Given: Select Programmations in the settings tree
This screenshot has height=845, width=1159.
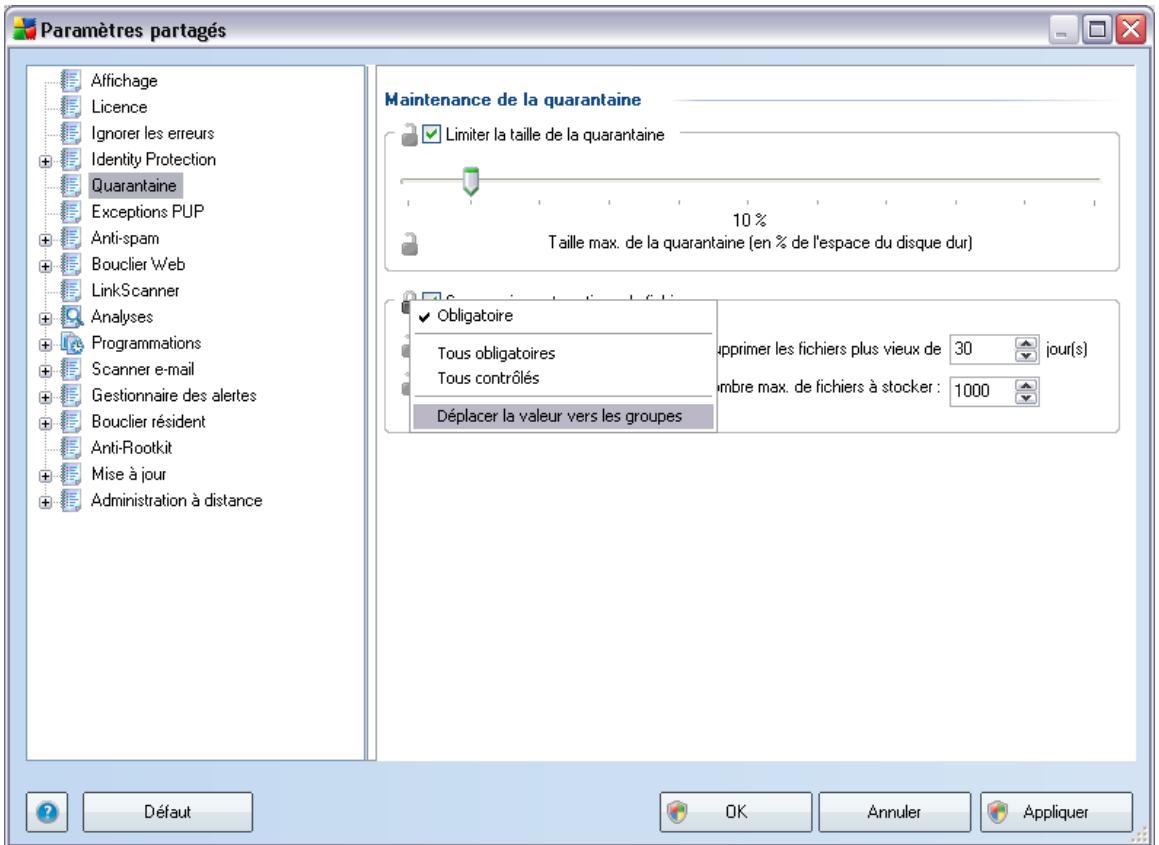Looking at the screenshot, I should pyautogui.click(x=146, y=343).
